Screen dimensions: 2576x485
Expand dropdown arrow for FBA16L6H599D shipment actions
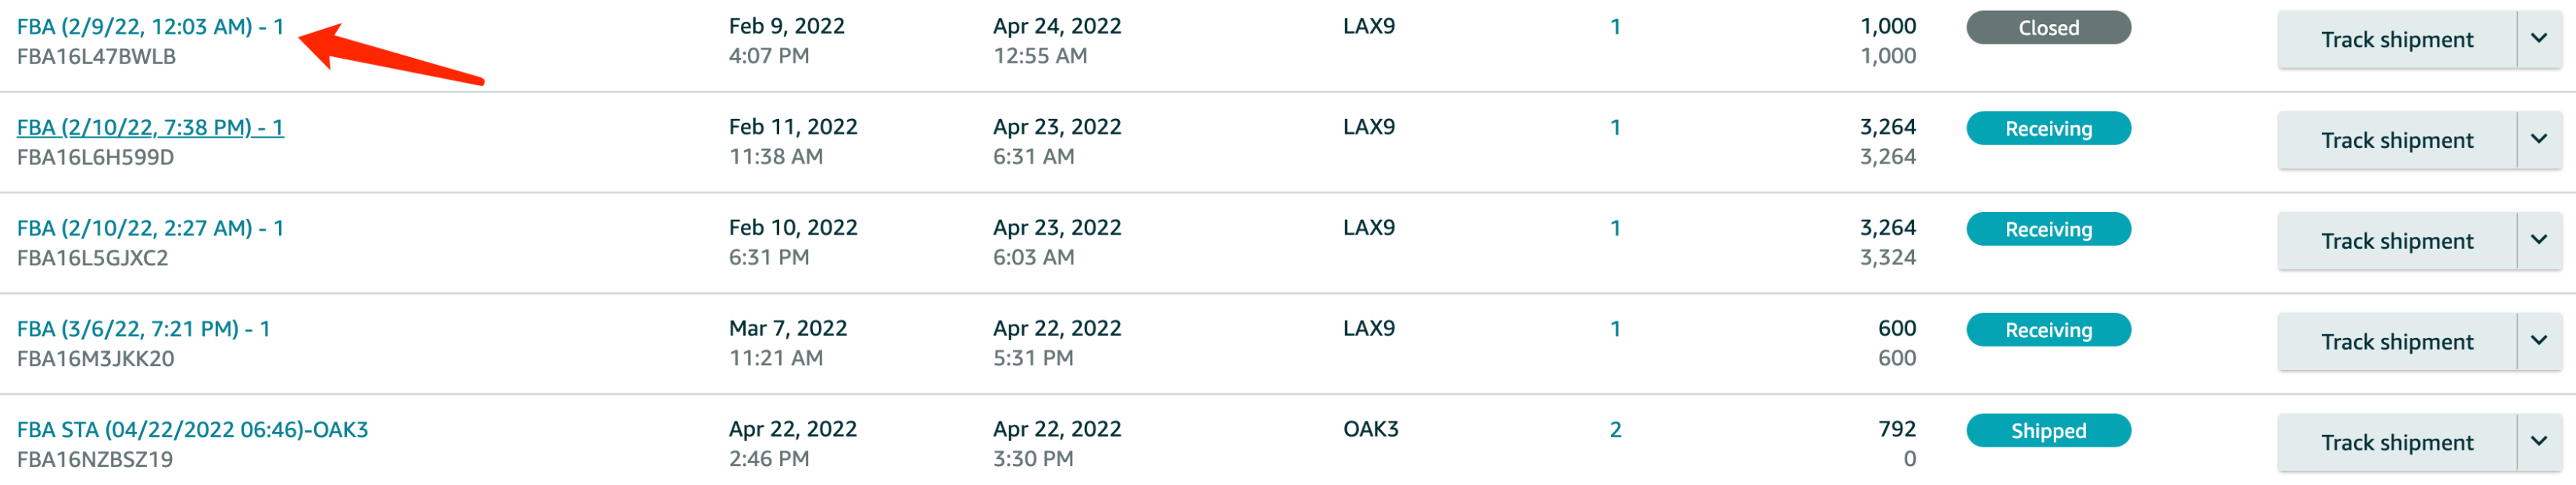tap(2539, 141)
